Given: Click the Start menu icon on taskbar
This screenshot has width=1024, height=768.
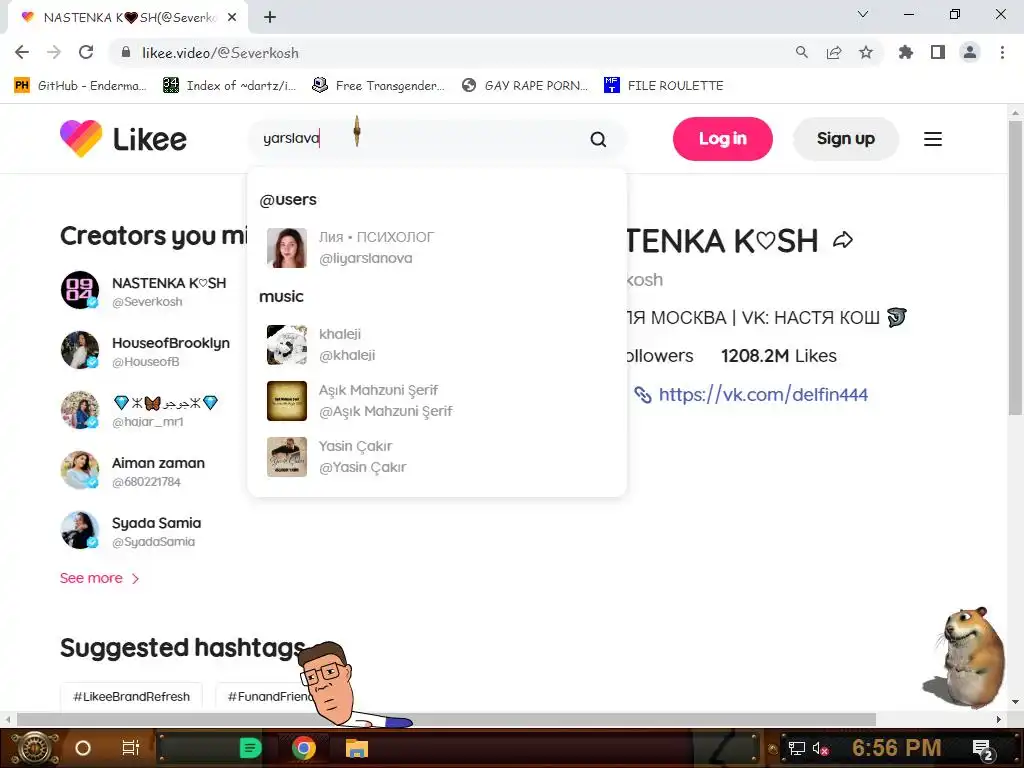Looking at the screenshot, I should 35,748.
